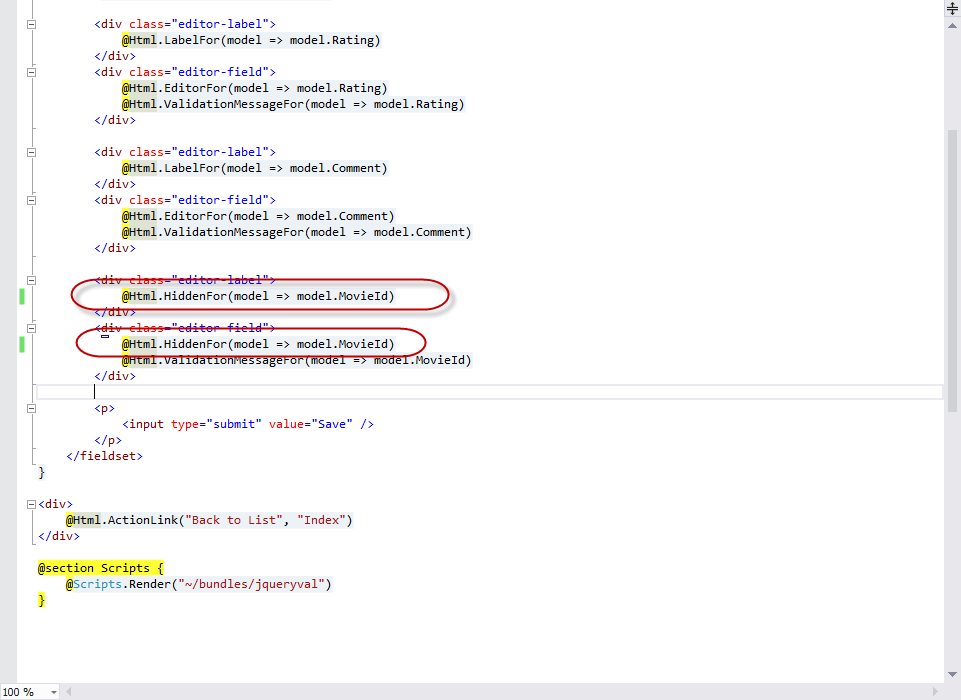961x700 pixels.
Task: Click HiddenFor MovieId under editor-field div
Action: pos(258,344)
